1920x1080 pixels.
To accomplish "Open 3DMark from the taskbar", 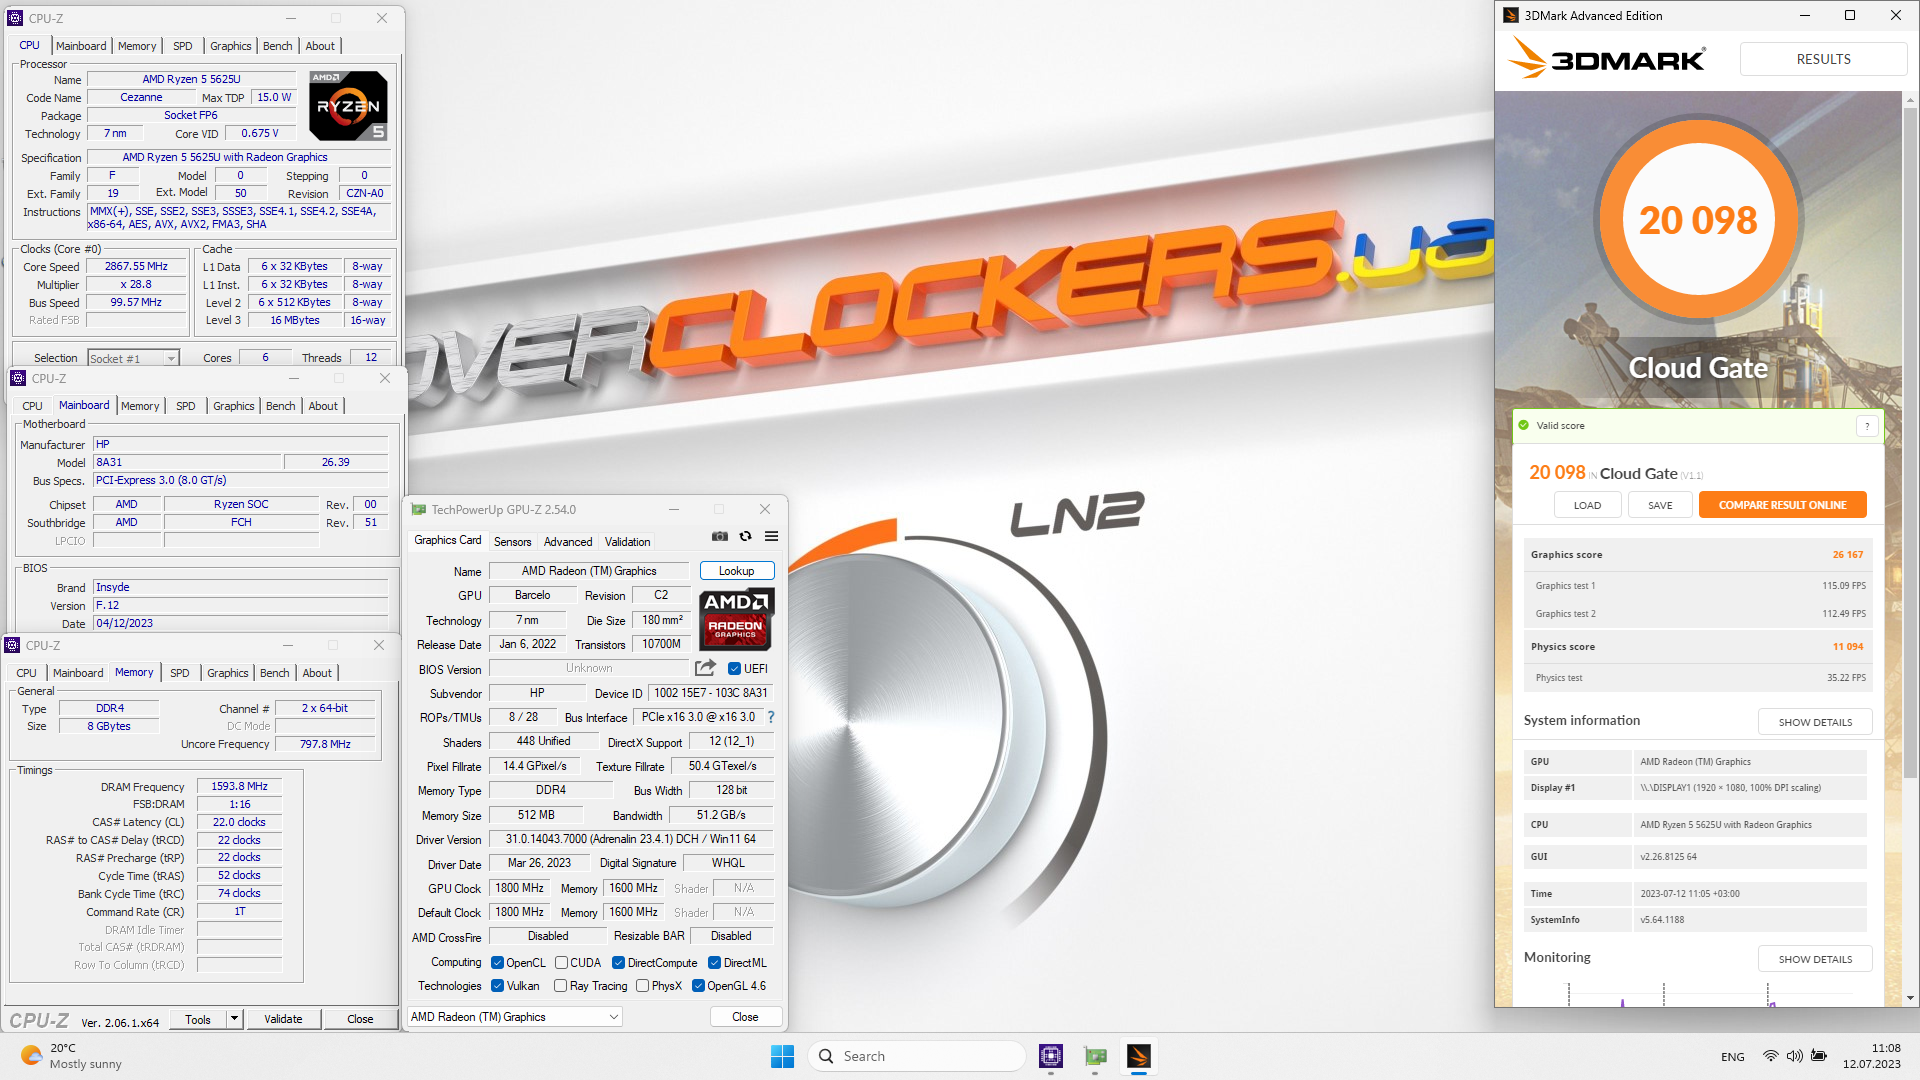I will click(1138, 1056).
